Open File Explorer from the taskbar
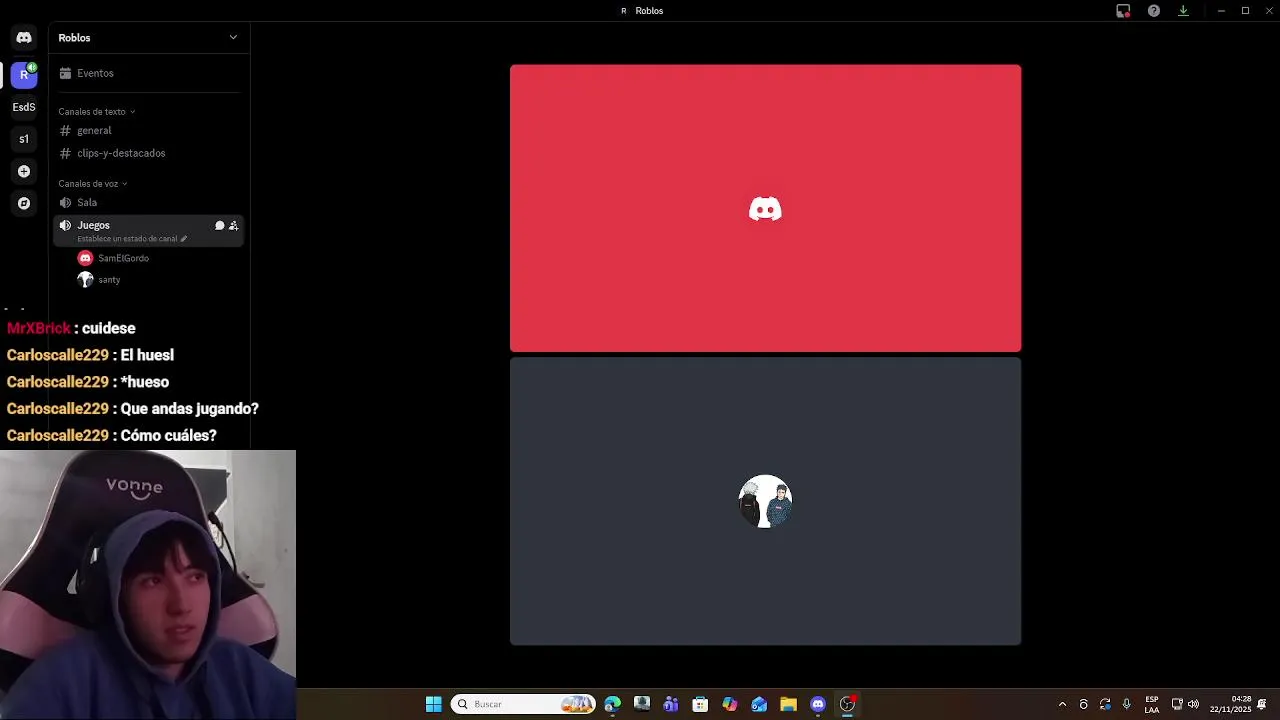The height and width of the screenshot is (720, 1280). [x=788, y=704]
